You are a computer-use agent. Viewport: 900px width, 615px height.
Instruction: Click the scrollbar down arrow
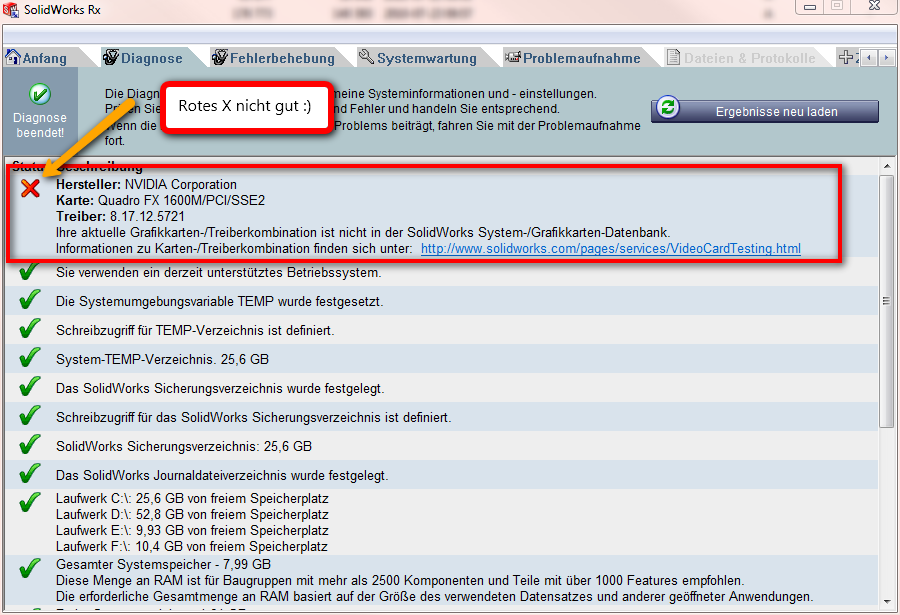[x=887, y=601]
